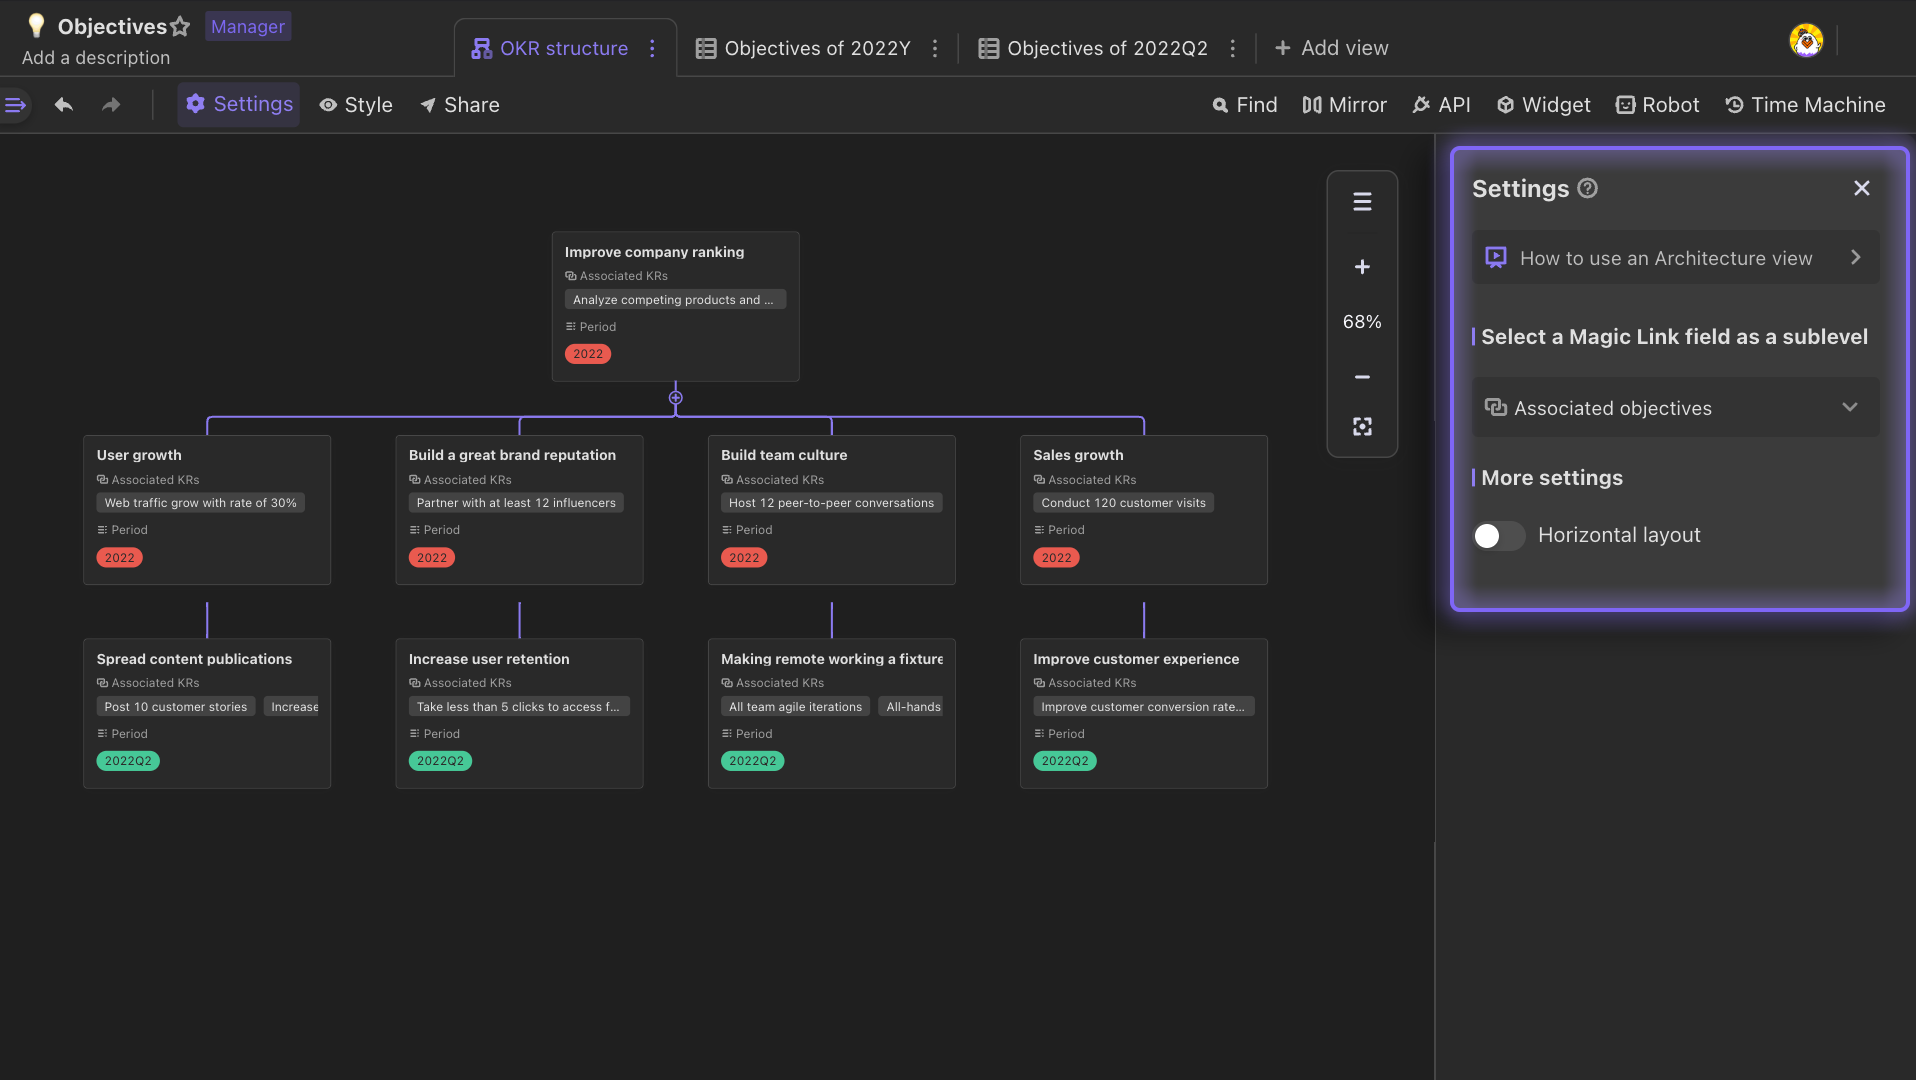The width and height of the screenshot is (1916, 1080).
Task: Open Build team culture card
Action: [832, 510]
